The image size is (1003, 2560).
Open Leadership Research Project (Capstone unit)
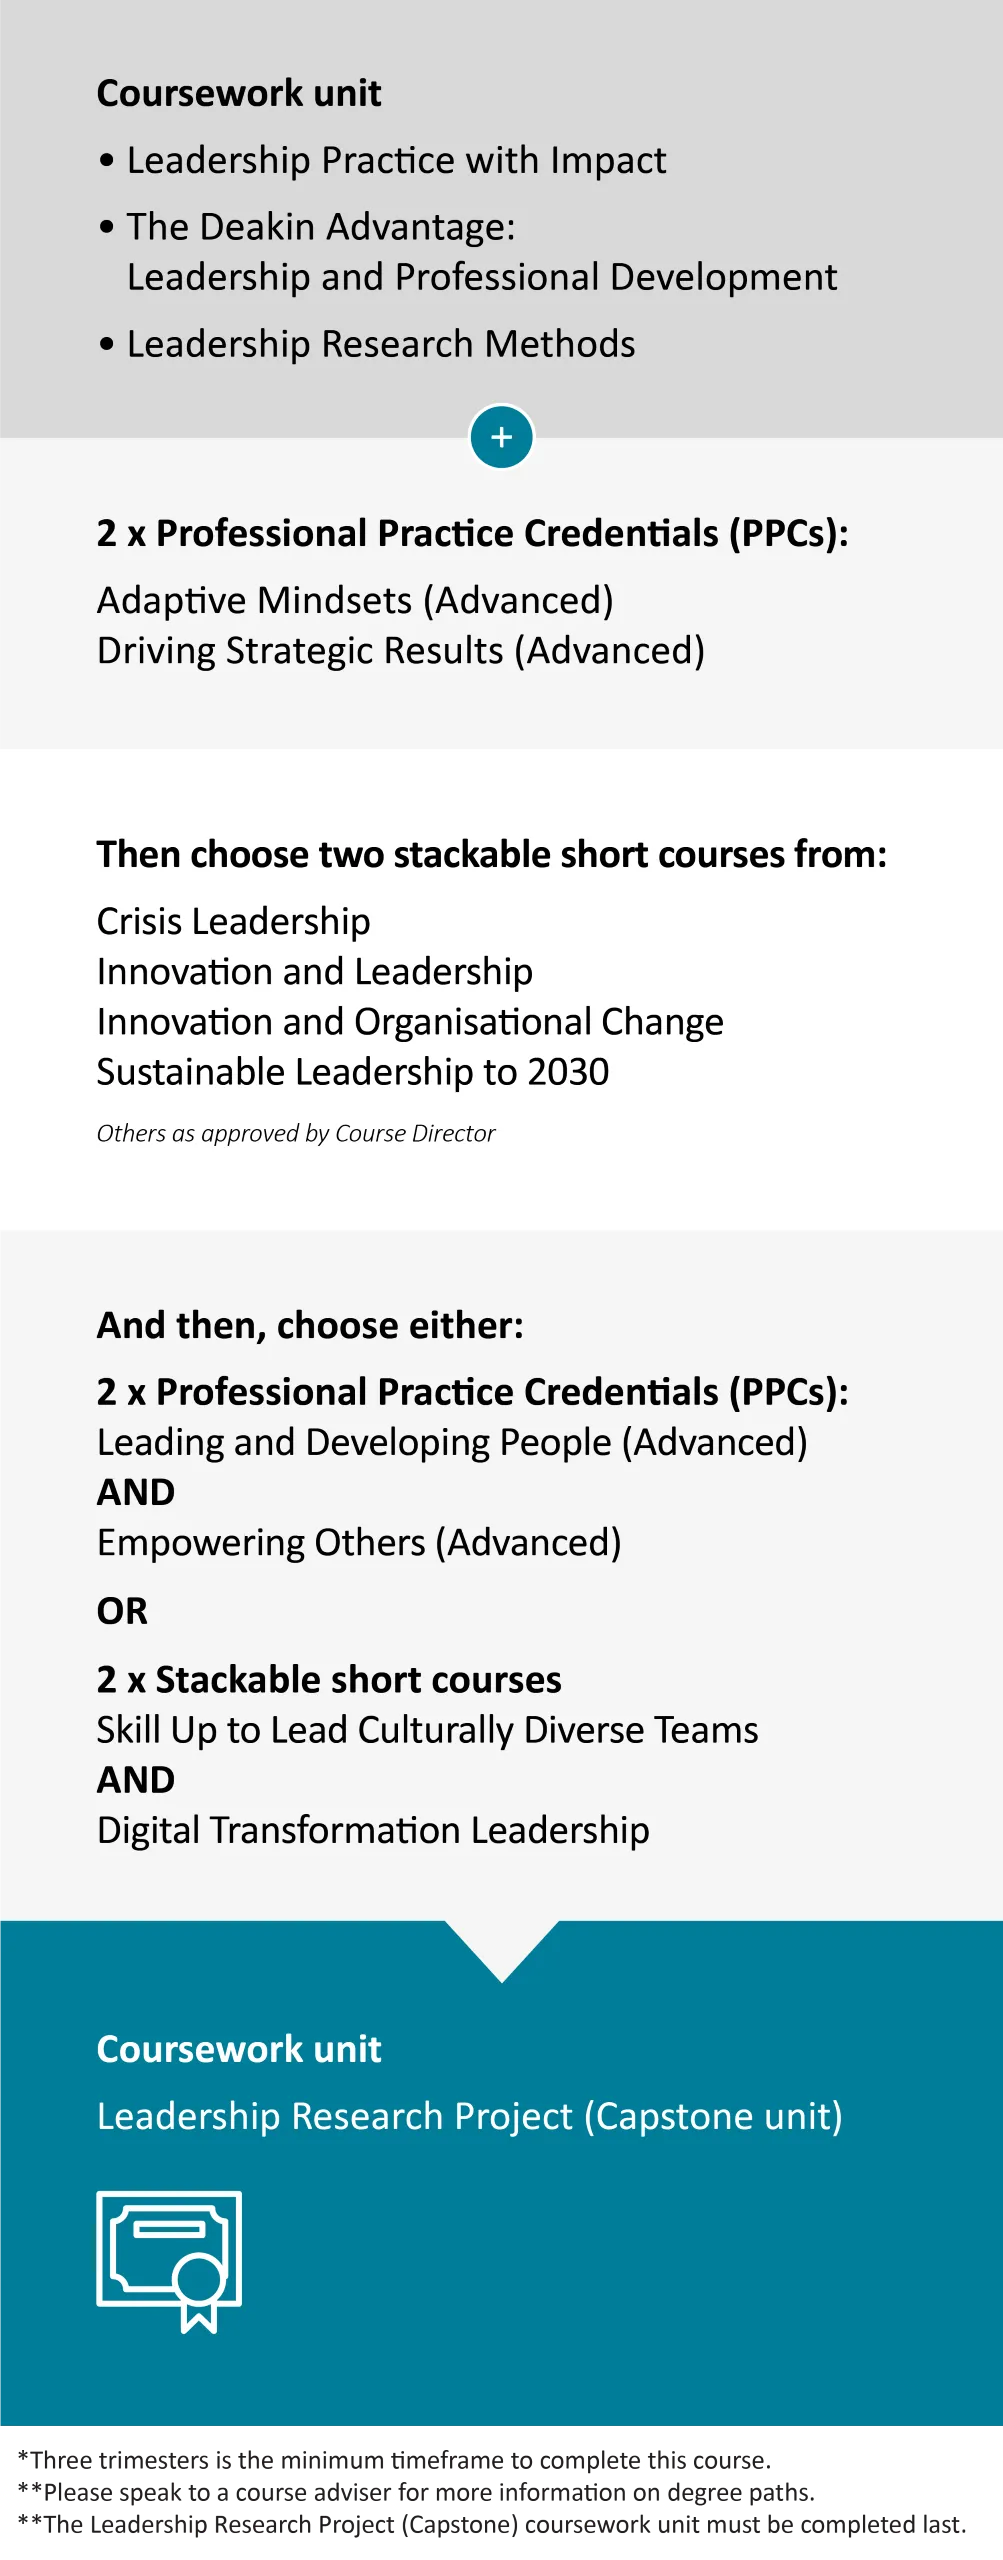(x=469, y=2117)
